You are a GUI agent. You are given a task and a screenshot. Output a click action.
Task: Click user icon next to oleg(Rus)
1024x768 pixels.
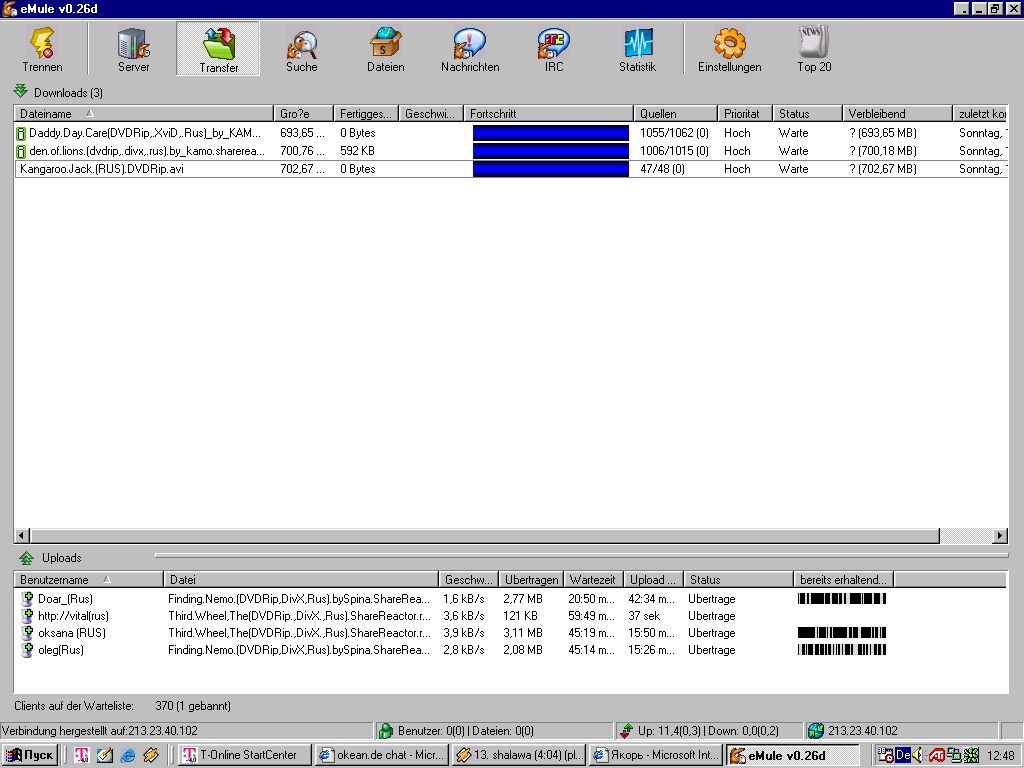27,649
